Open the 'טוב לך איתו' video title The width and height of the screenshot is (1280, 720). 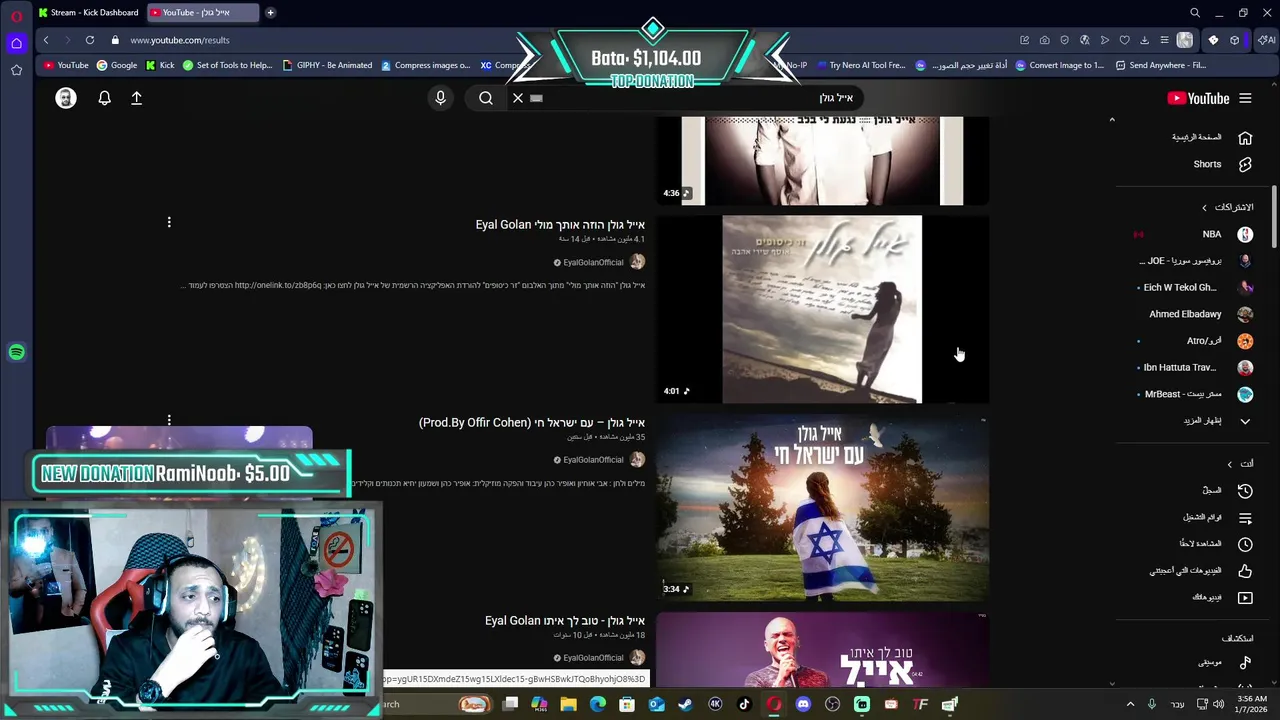click(565, 621)
